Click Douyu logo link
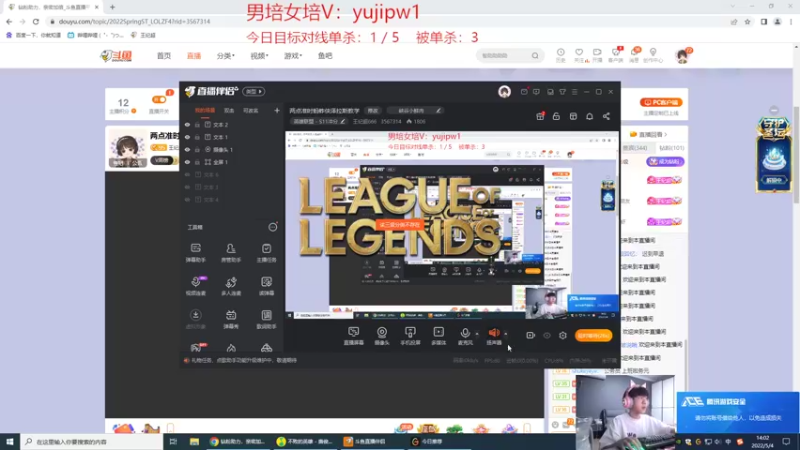This screenshot has height=450, width=800. click(x=116, y=56)
